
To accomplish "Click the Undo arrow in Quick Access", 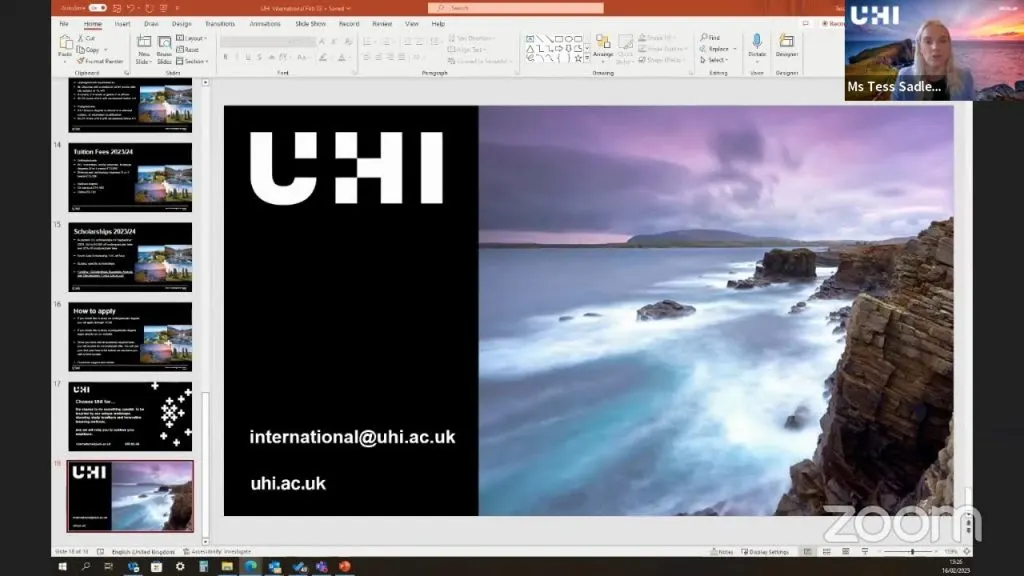I will point(131,8).
